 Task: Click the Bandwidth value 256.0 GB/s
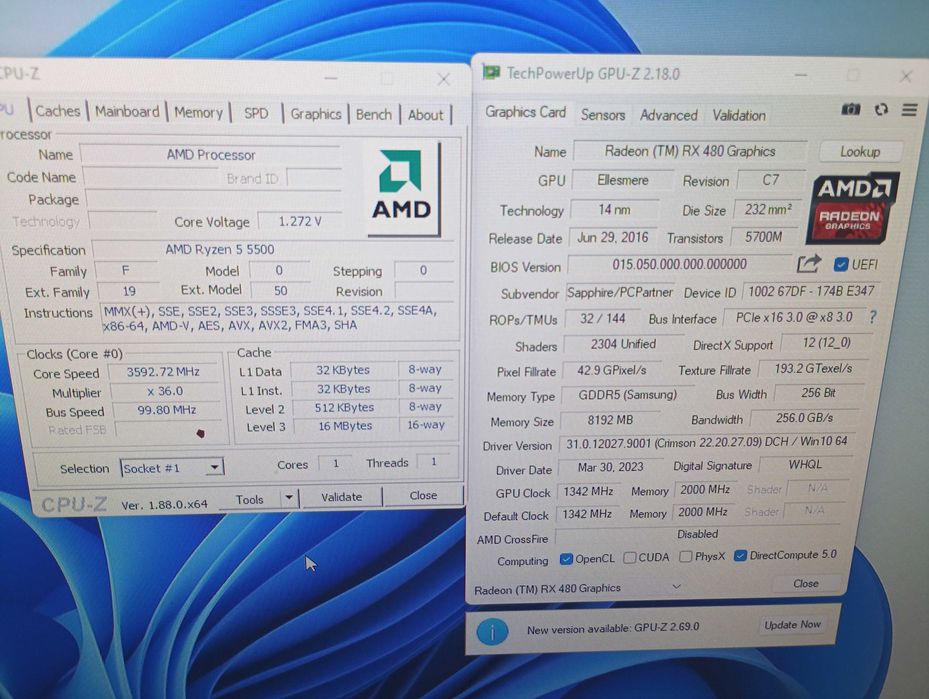[804, 418]
